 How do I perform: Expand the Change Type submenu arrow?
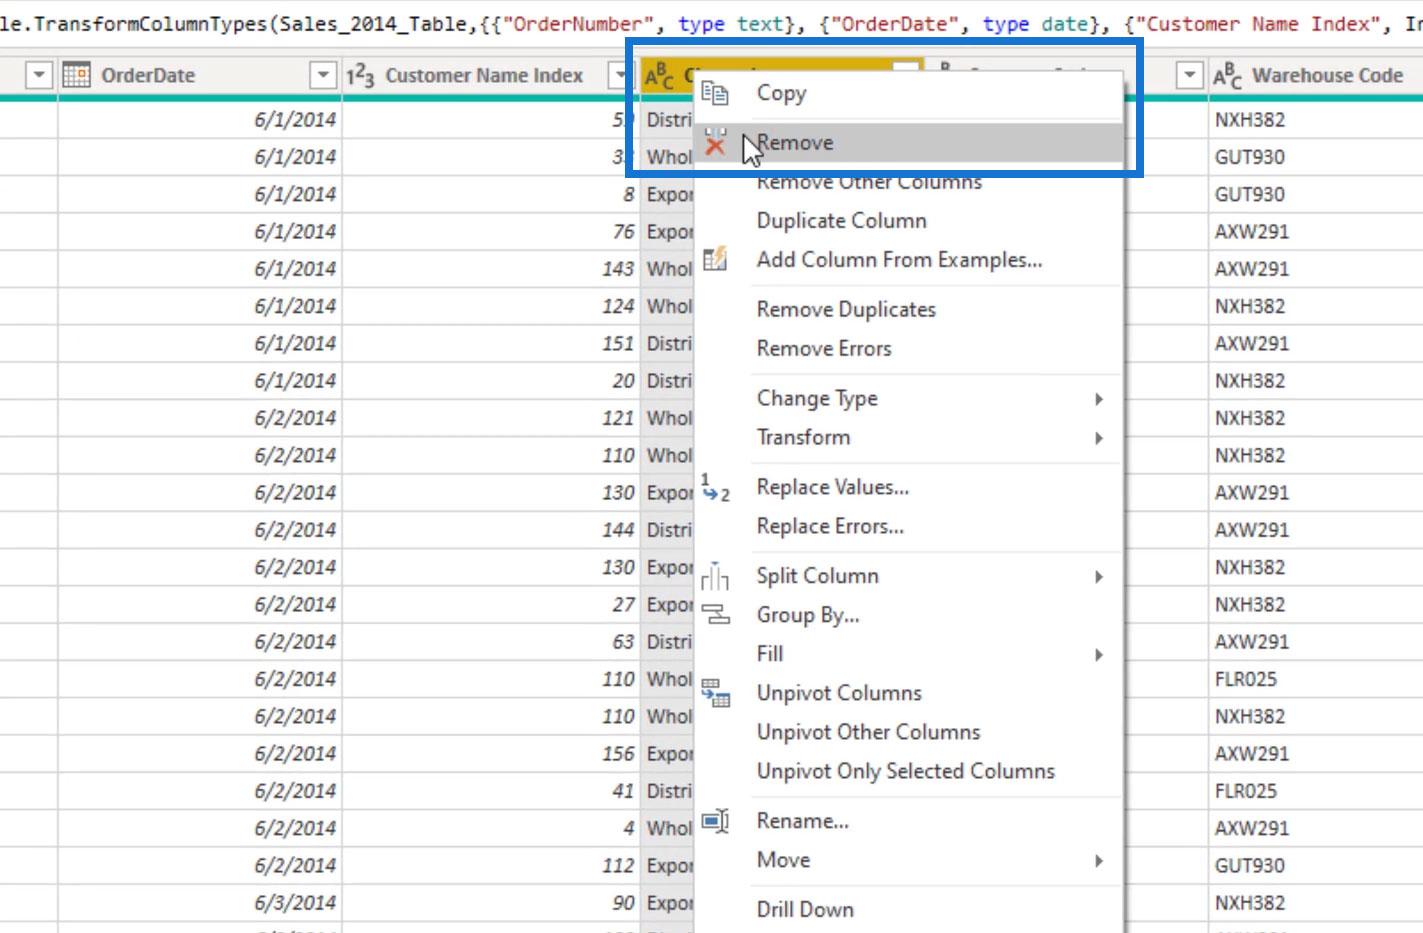coord(1099,399)
